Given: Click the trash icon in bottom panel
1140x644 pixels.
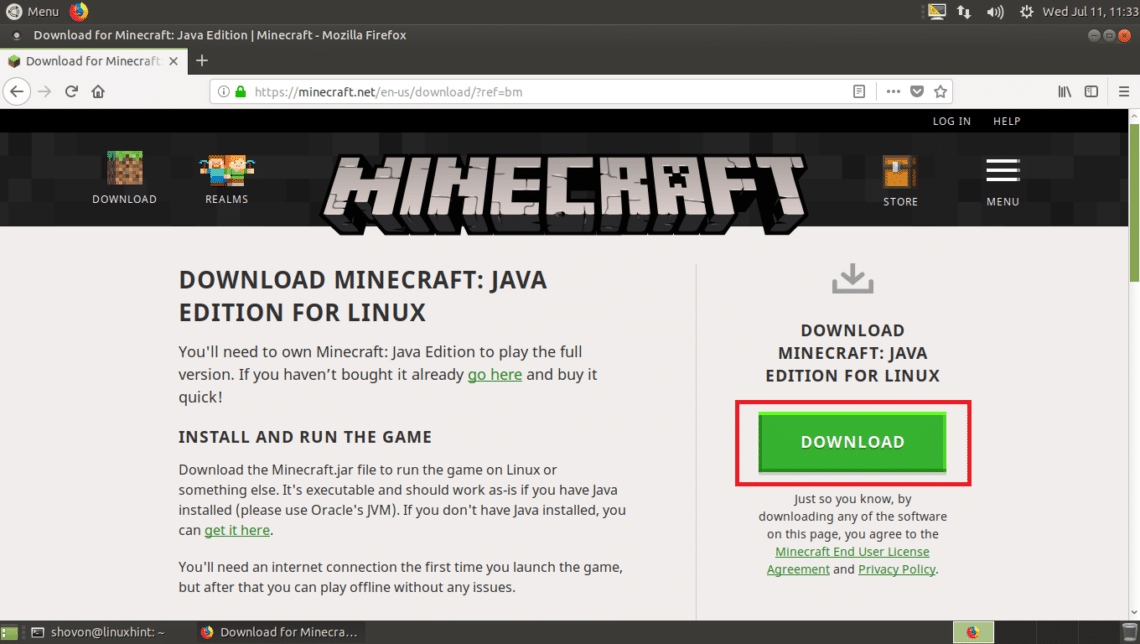Looking at the screenshot, I should (x=1129, y=632).
